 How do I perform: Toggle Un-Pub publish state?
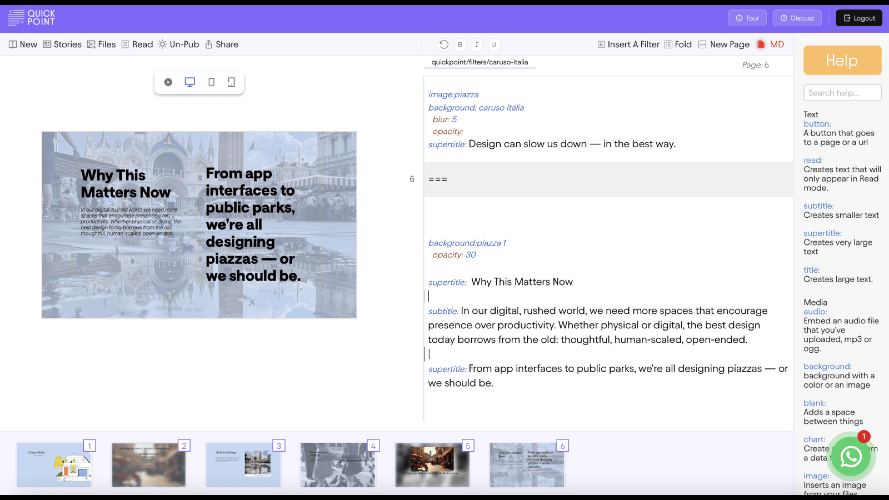coord(178,45)
